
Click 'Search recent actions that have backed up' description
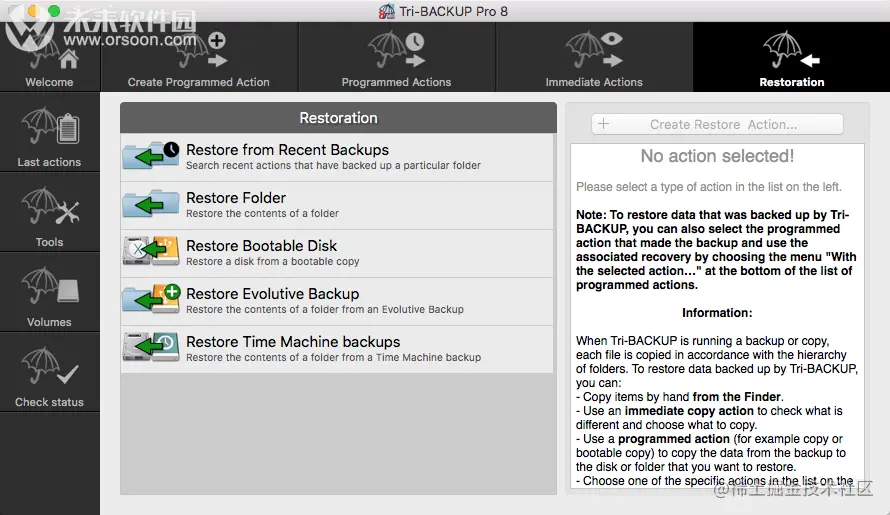(333, 165)
